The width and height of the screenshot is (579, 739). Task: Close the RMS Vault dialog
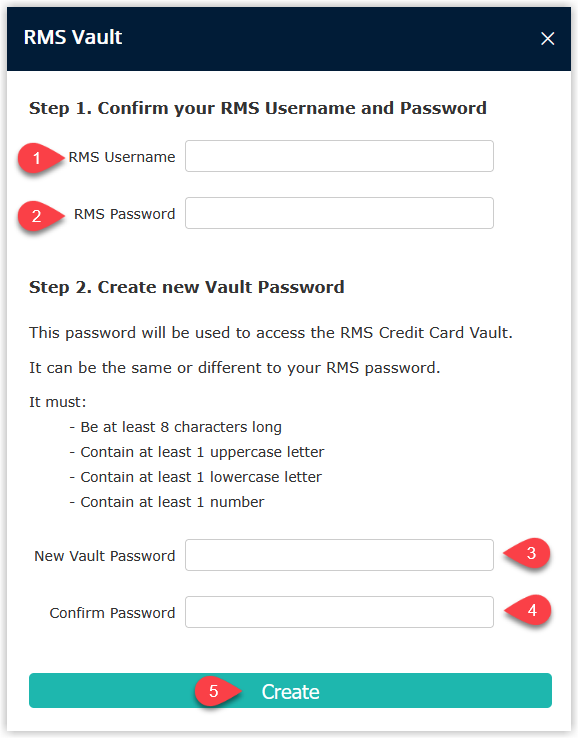(x=547, y=38)
